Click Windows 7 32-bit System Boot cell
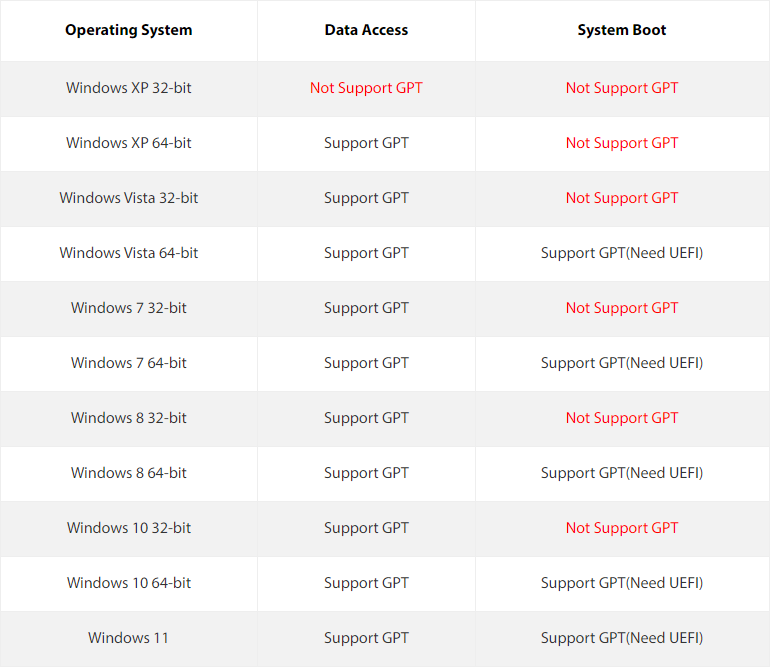This screenshot has height=669, width=772. [x=621, y=308]
